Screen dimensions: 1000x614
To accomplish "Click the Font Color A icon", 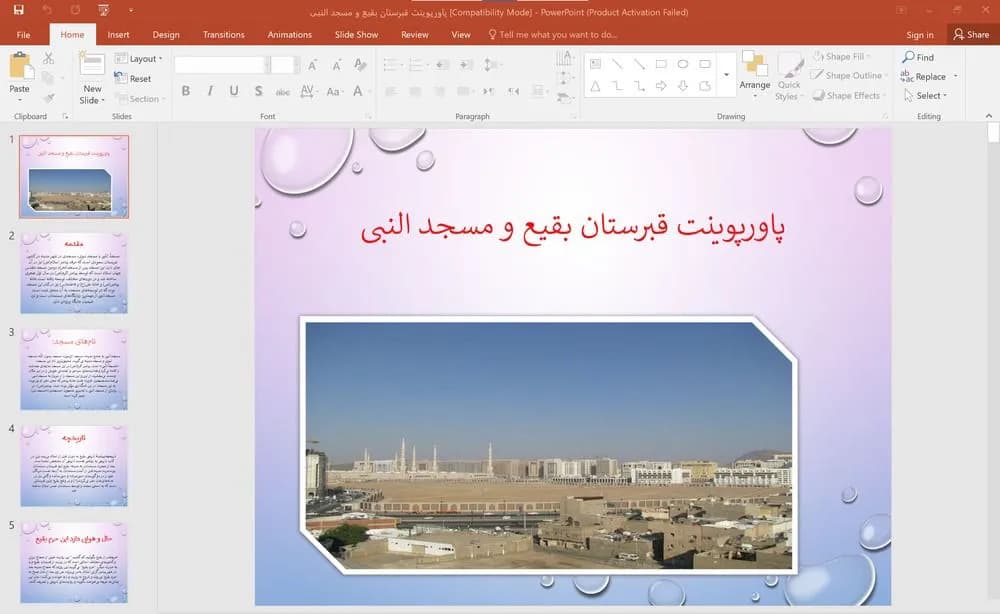I will (358, 91).
